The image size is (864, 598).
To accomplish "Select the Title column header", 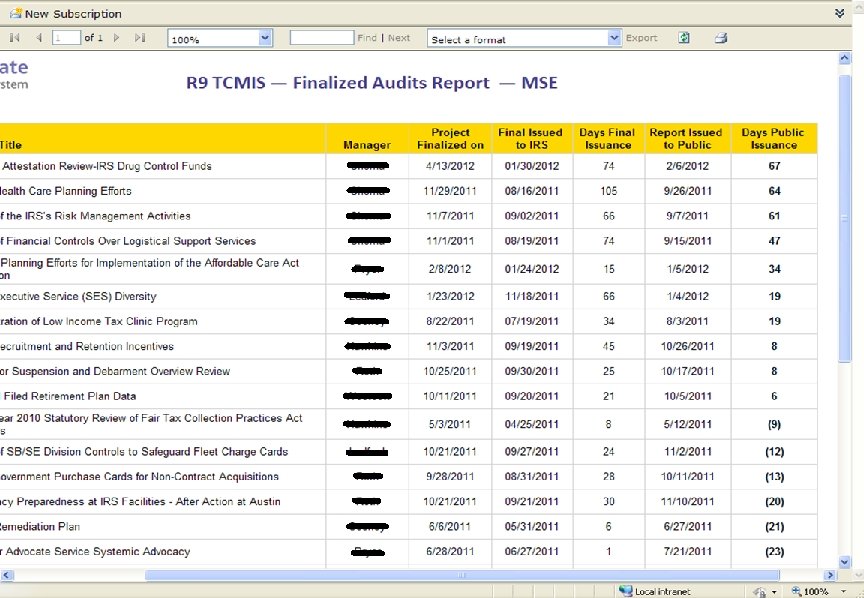I will (11, 145).
